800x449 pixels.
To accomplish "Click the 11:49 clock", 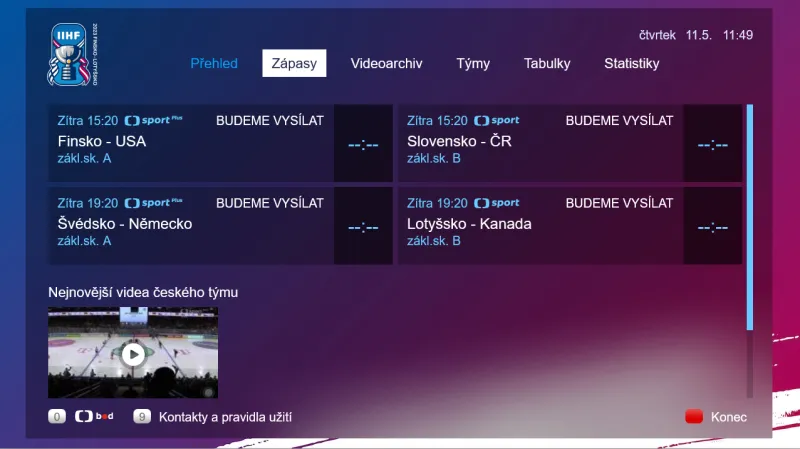I will [x=738, y=35].
